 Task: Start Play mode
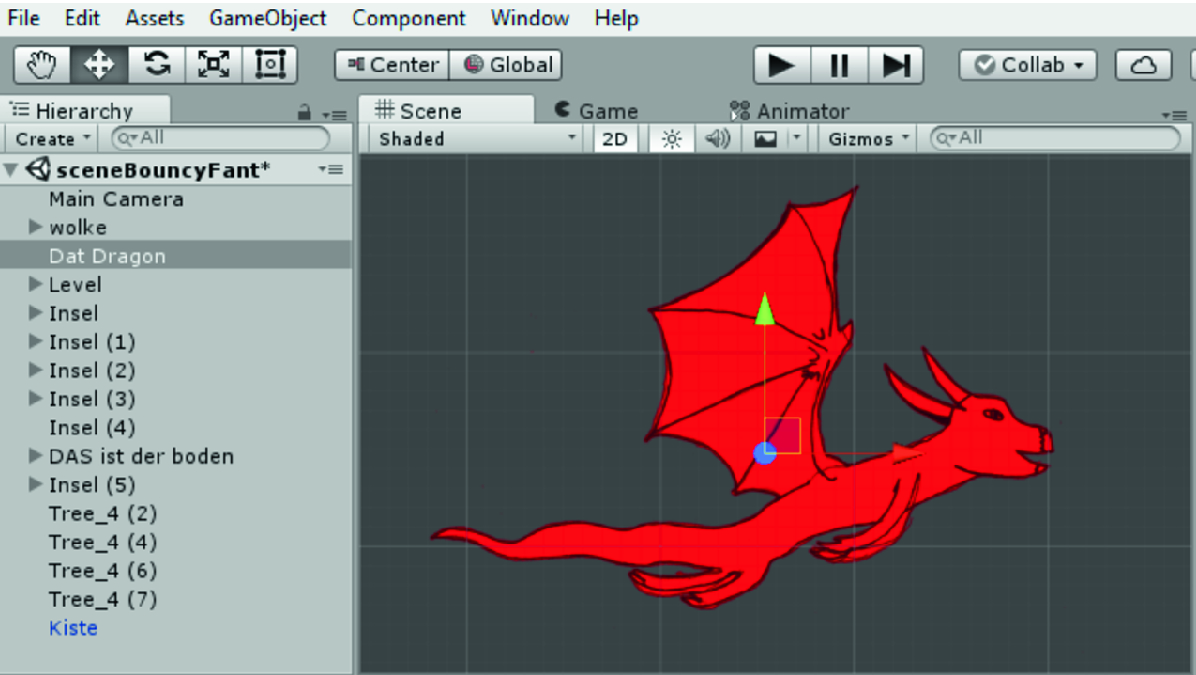coord(781,65)
